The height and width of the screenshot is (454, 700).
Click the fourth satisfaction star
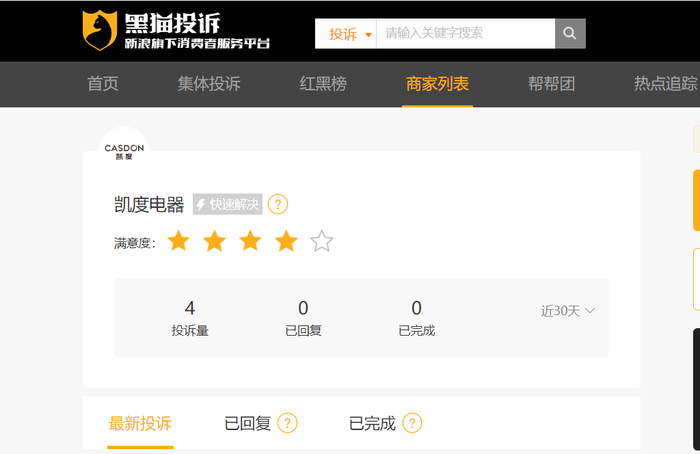tap(286, 241)
